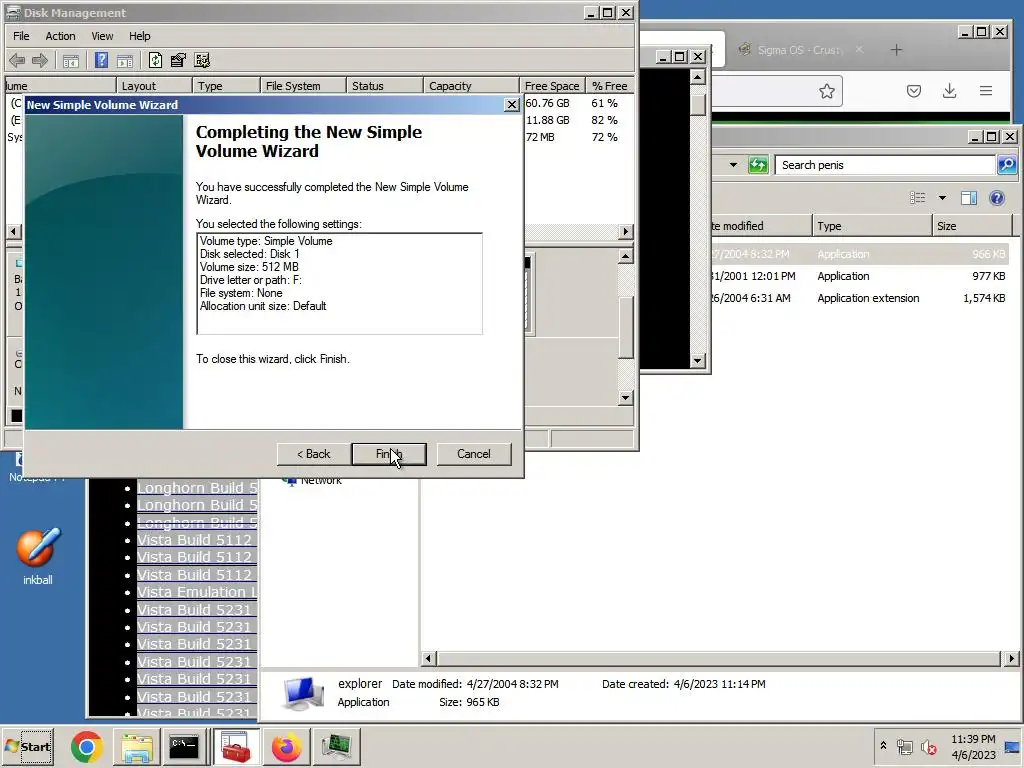Select the 60.76 GB free space cell
Image resolution: width=1024 pixels, height=768 pixels.
548,103
